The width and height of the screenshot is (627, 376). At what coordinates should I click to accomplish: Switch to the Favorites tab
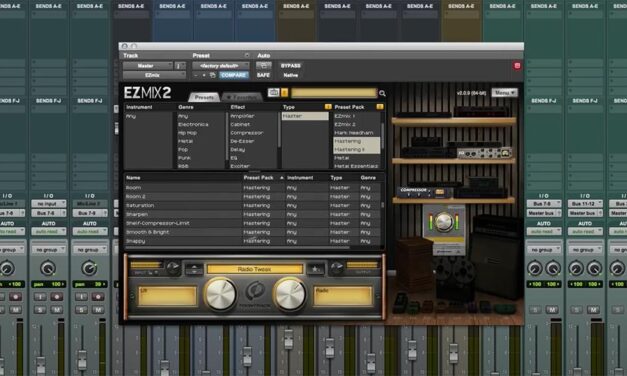tap(243, 97)
